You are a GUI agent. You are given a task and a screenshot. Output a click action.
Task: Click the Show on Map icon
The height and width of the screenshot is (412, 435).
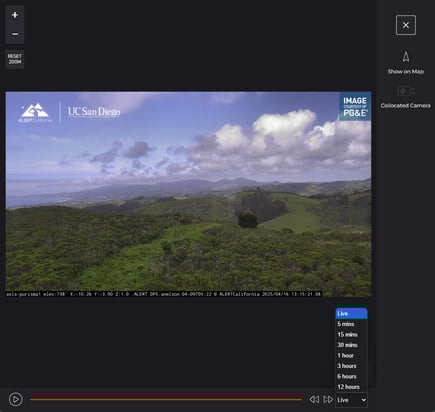pyautogui.click(x=406, y=57)
